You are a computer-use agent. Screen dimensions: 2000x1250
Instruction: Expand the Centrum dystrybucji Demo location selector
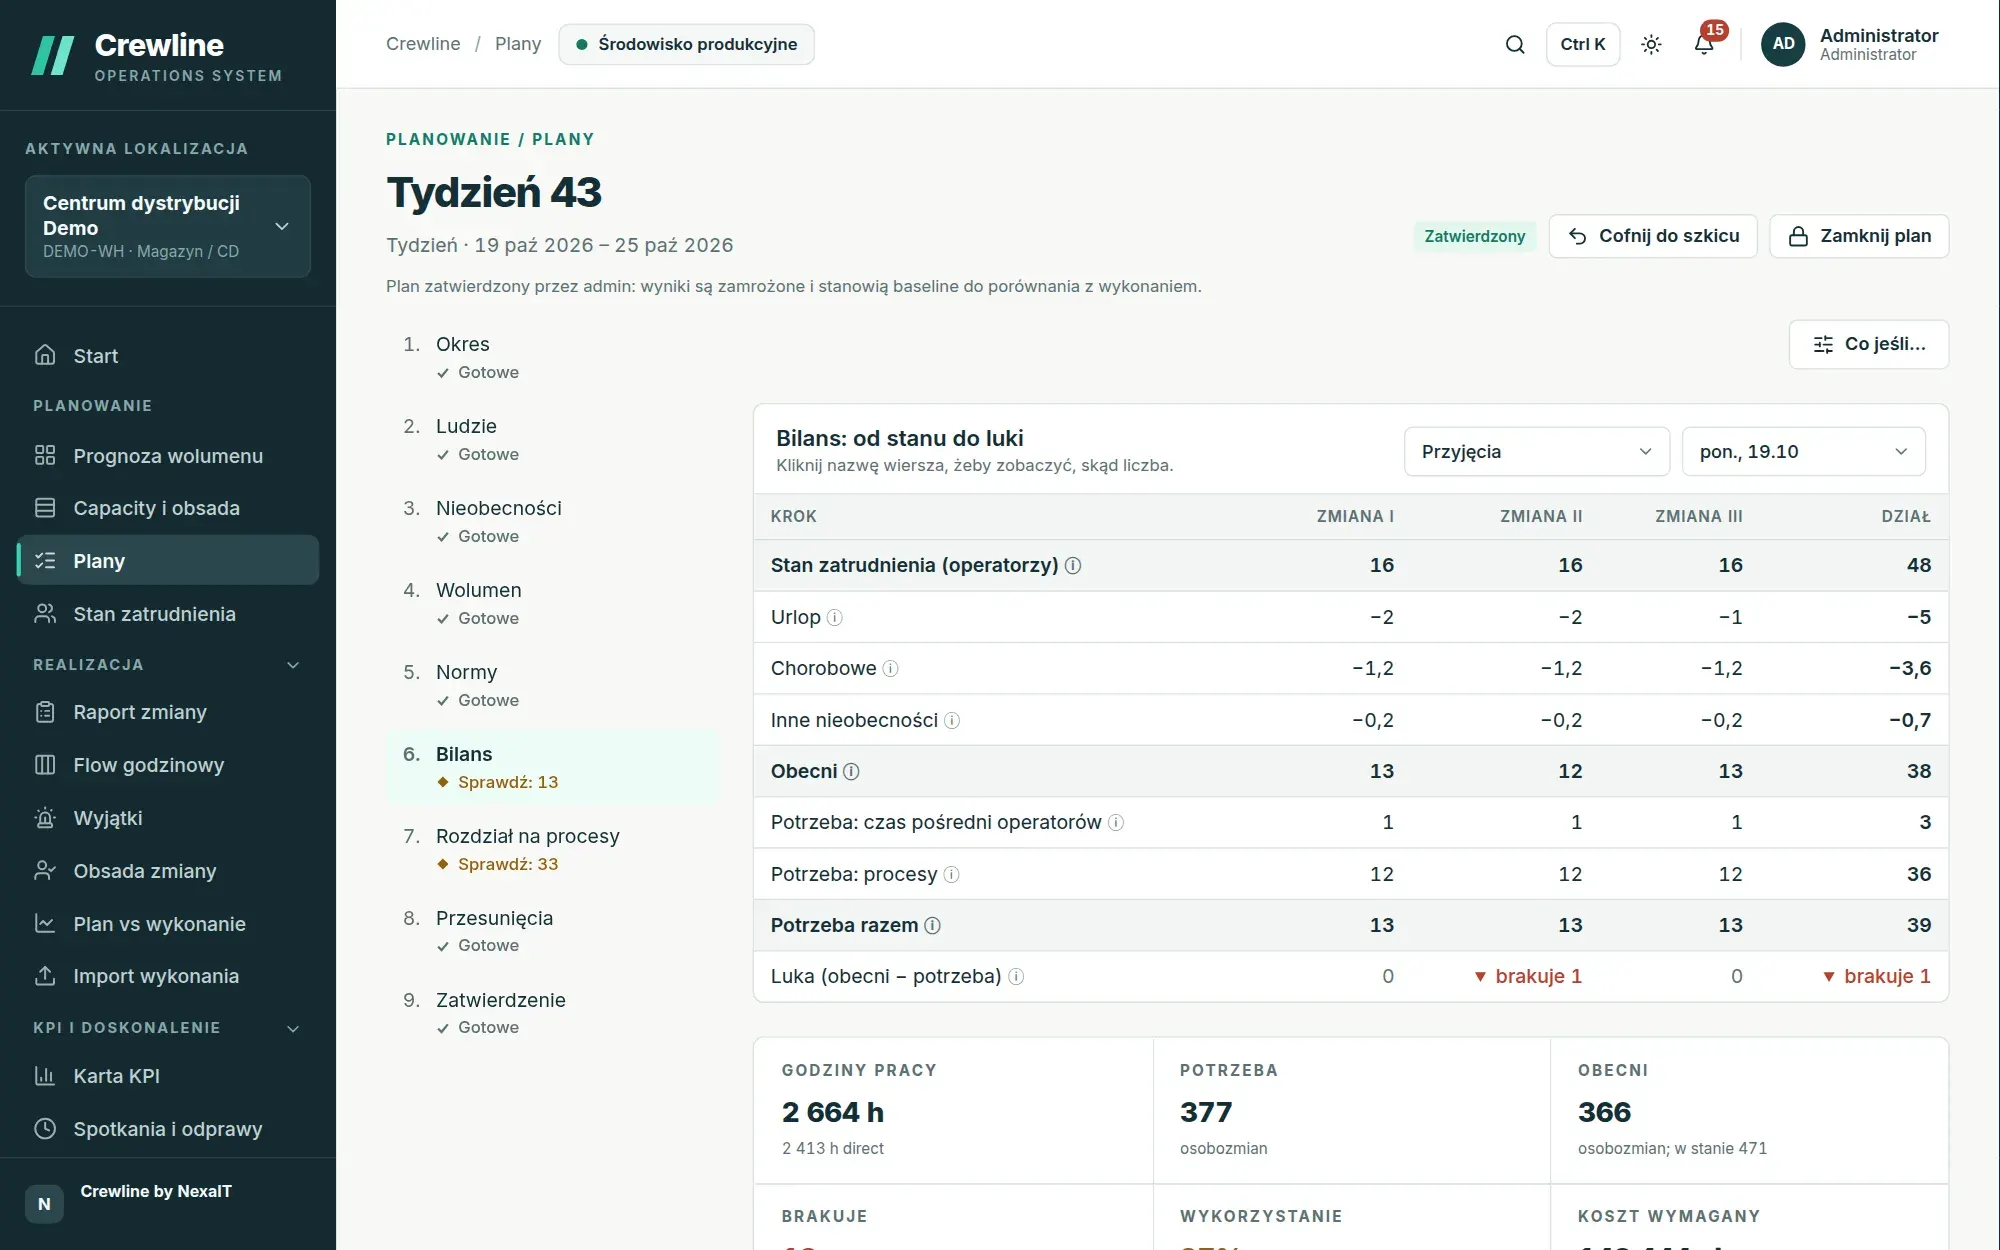click(x=168, y=226)
